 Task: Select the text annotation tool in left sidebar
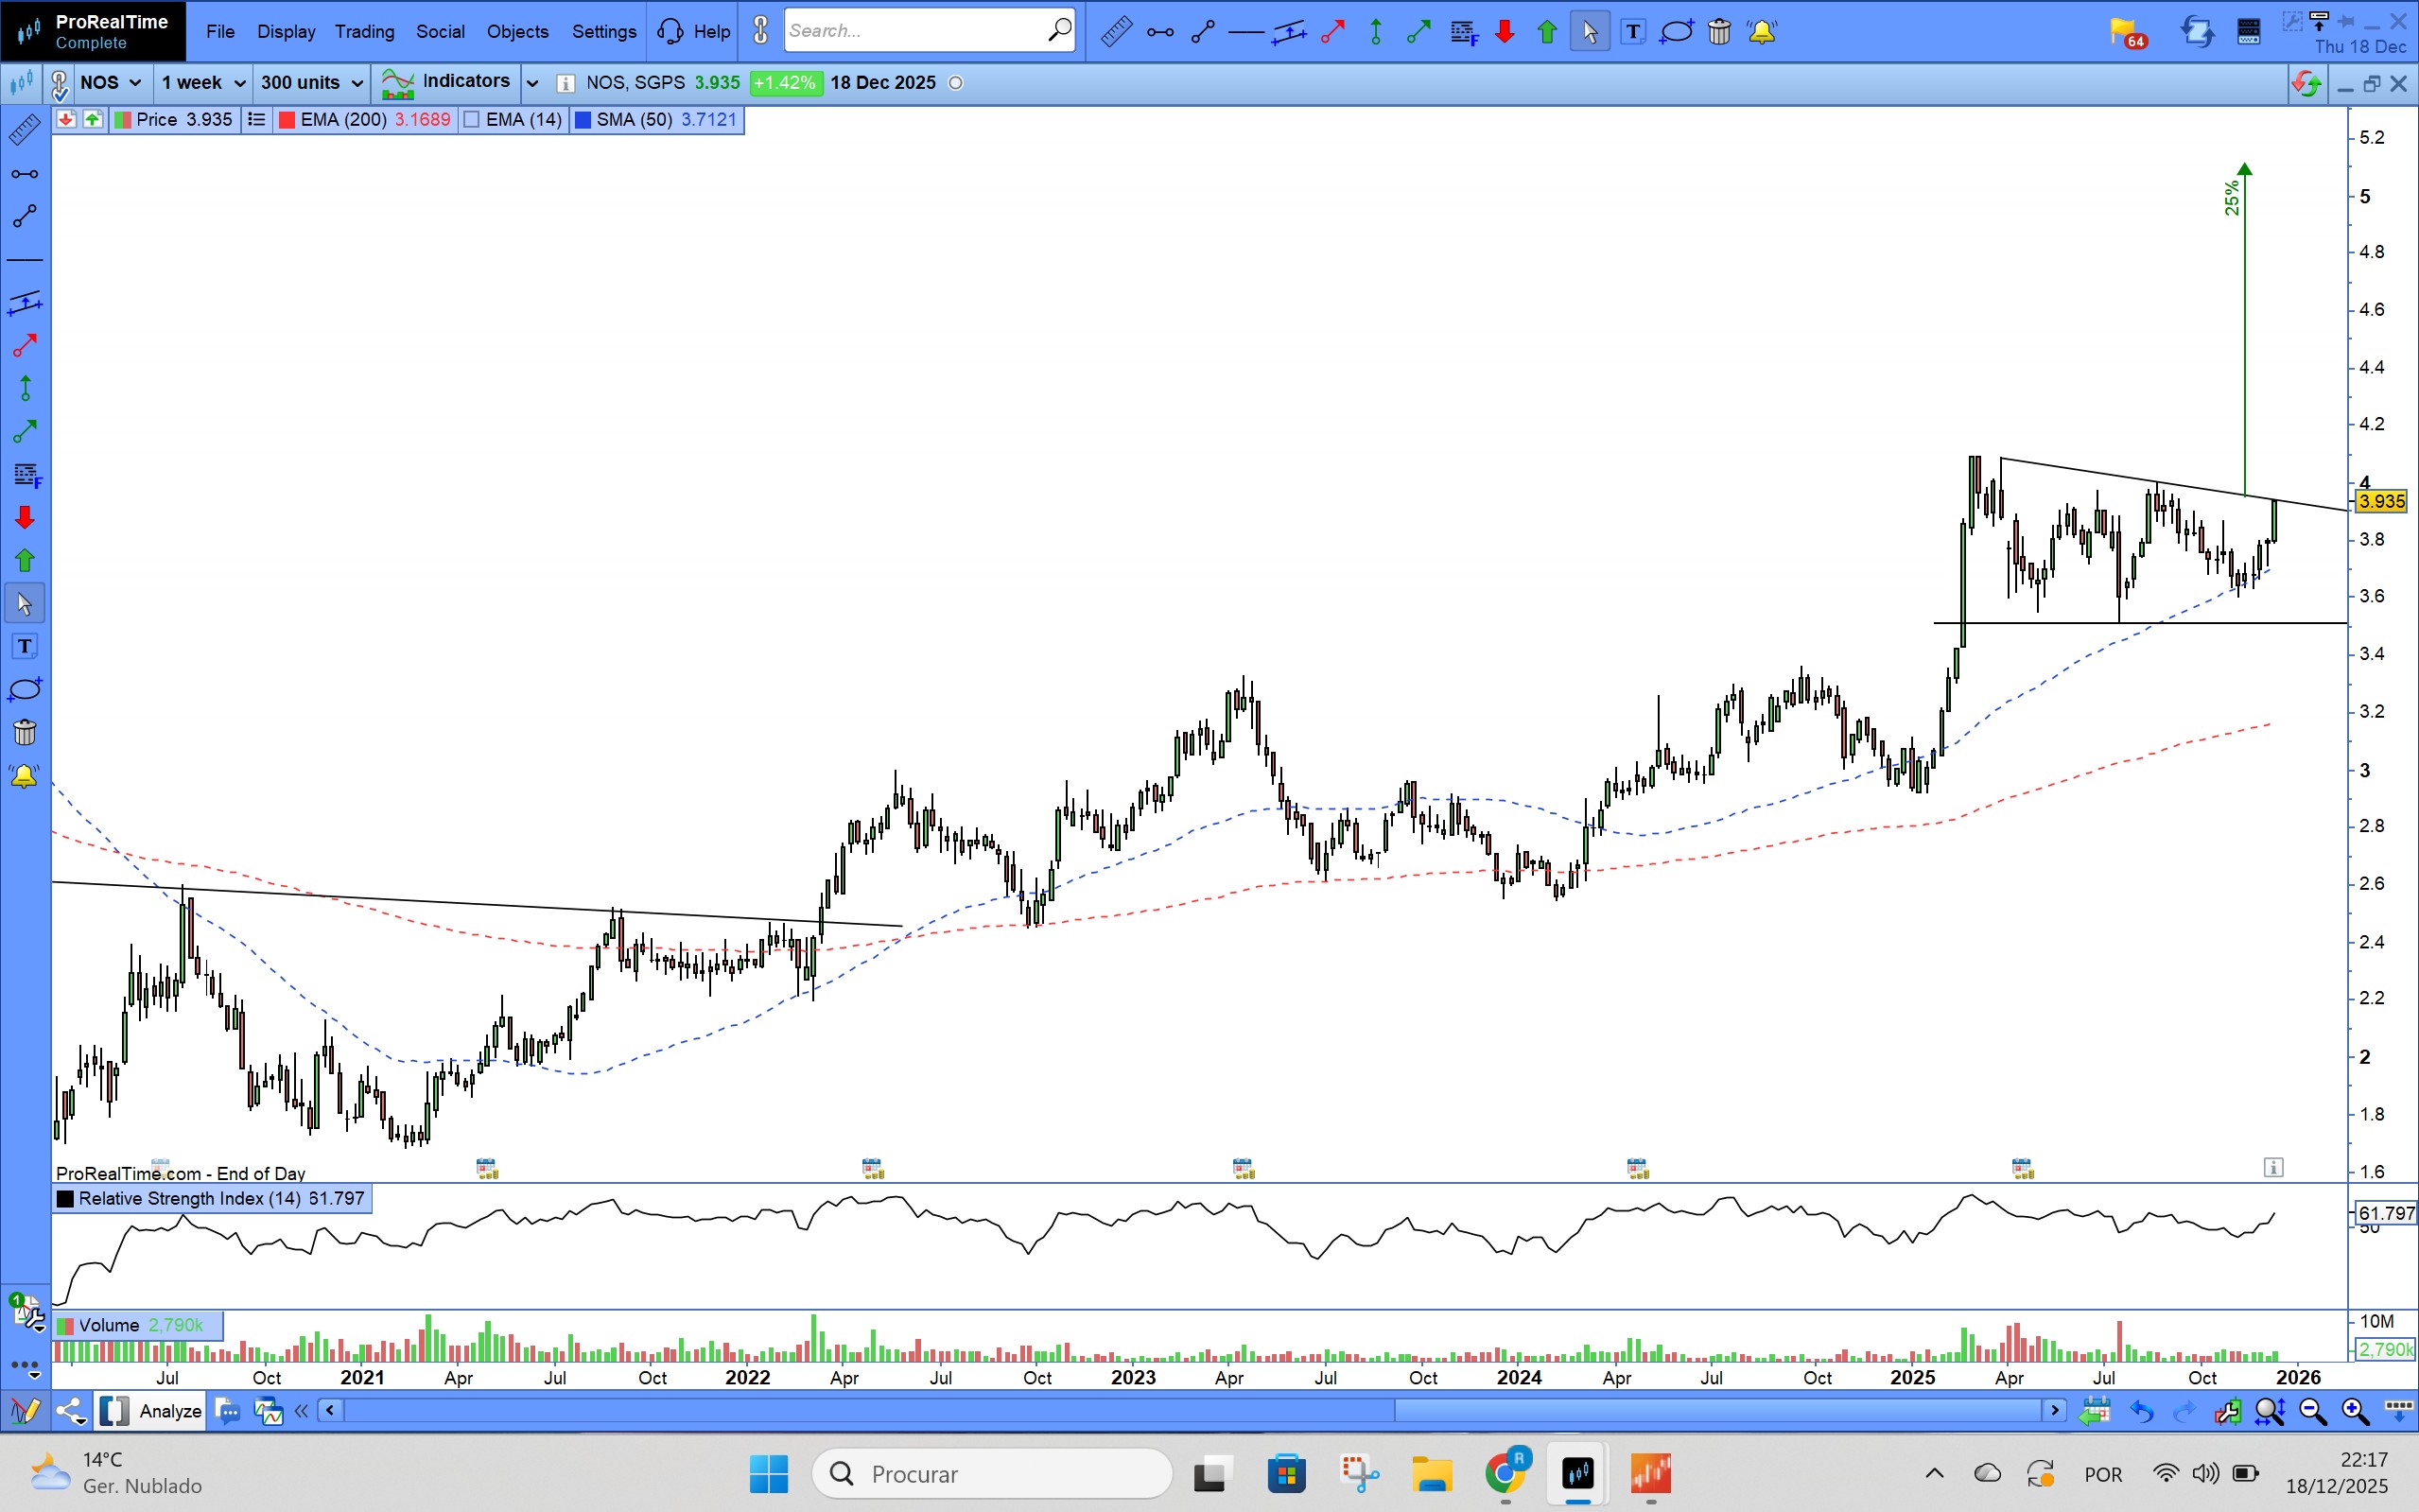(x=24, y=647)
